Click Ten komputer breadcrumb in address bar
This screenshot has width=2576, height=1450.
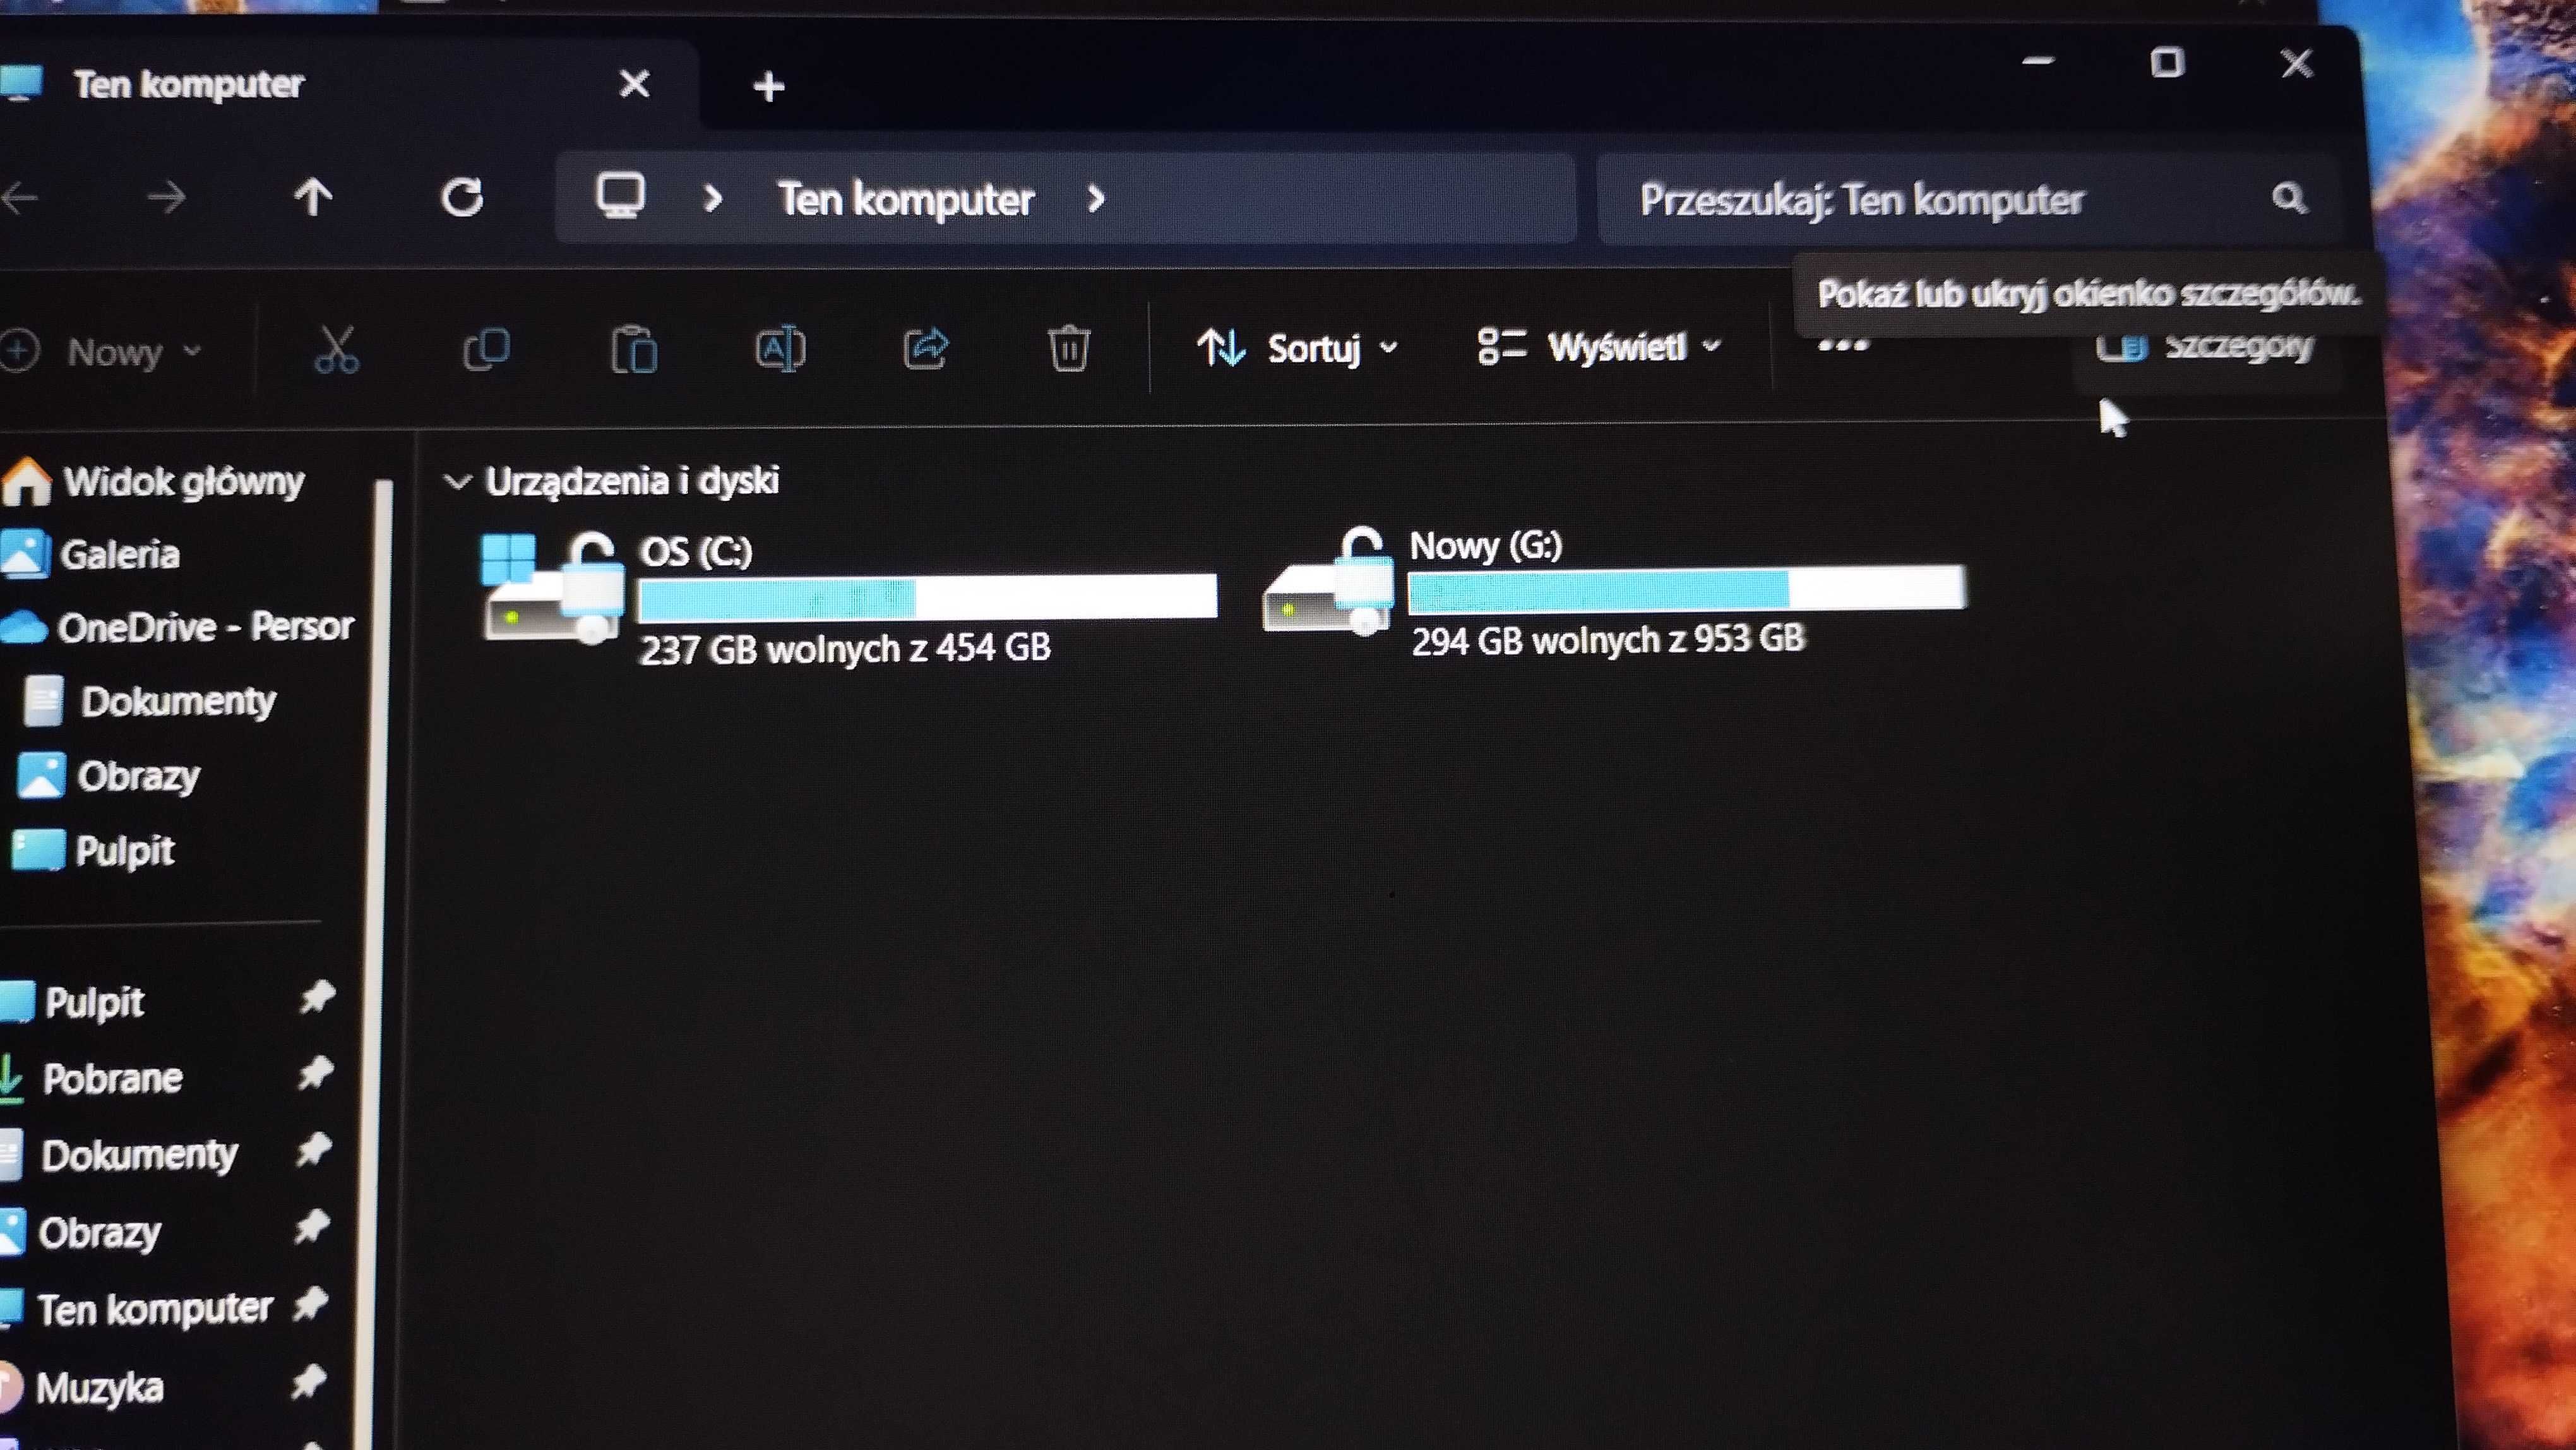pos(906,199)
